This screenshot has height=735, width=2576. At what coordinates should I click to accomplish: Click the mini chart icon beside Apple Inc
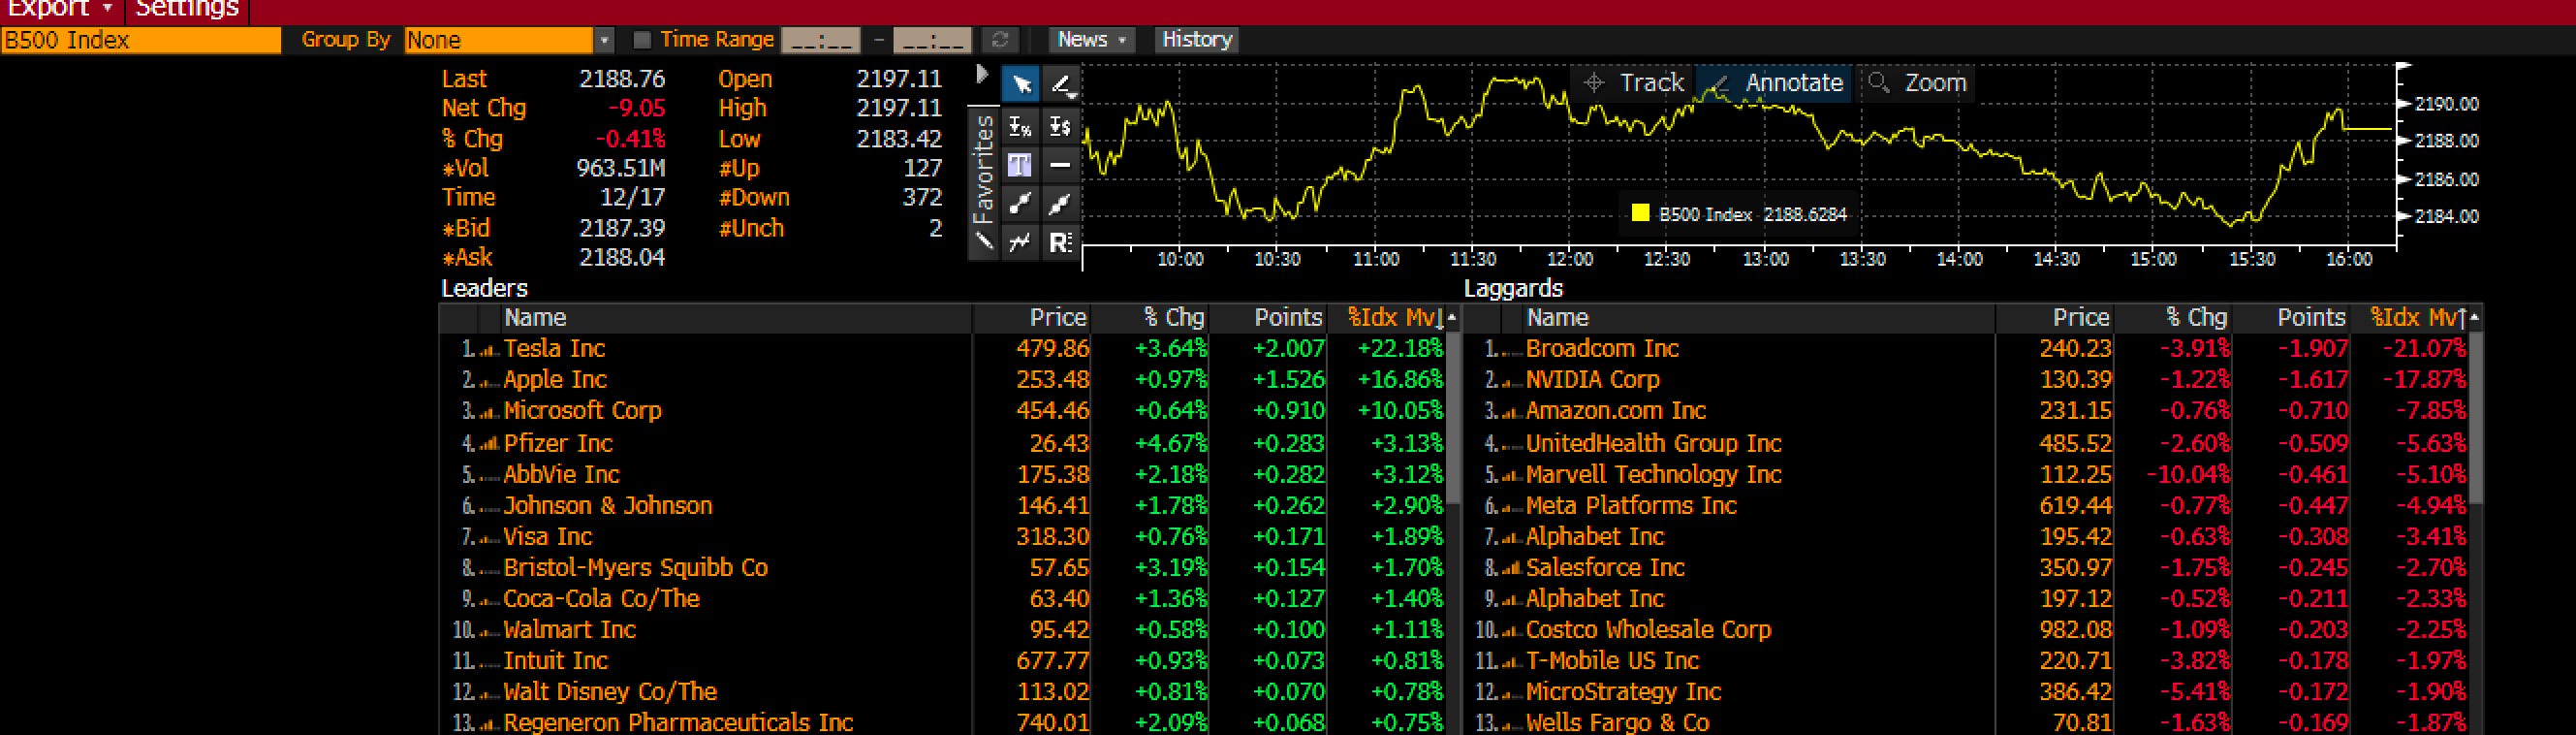click(489, 381)
